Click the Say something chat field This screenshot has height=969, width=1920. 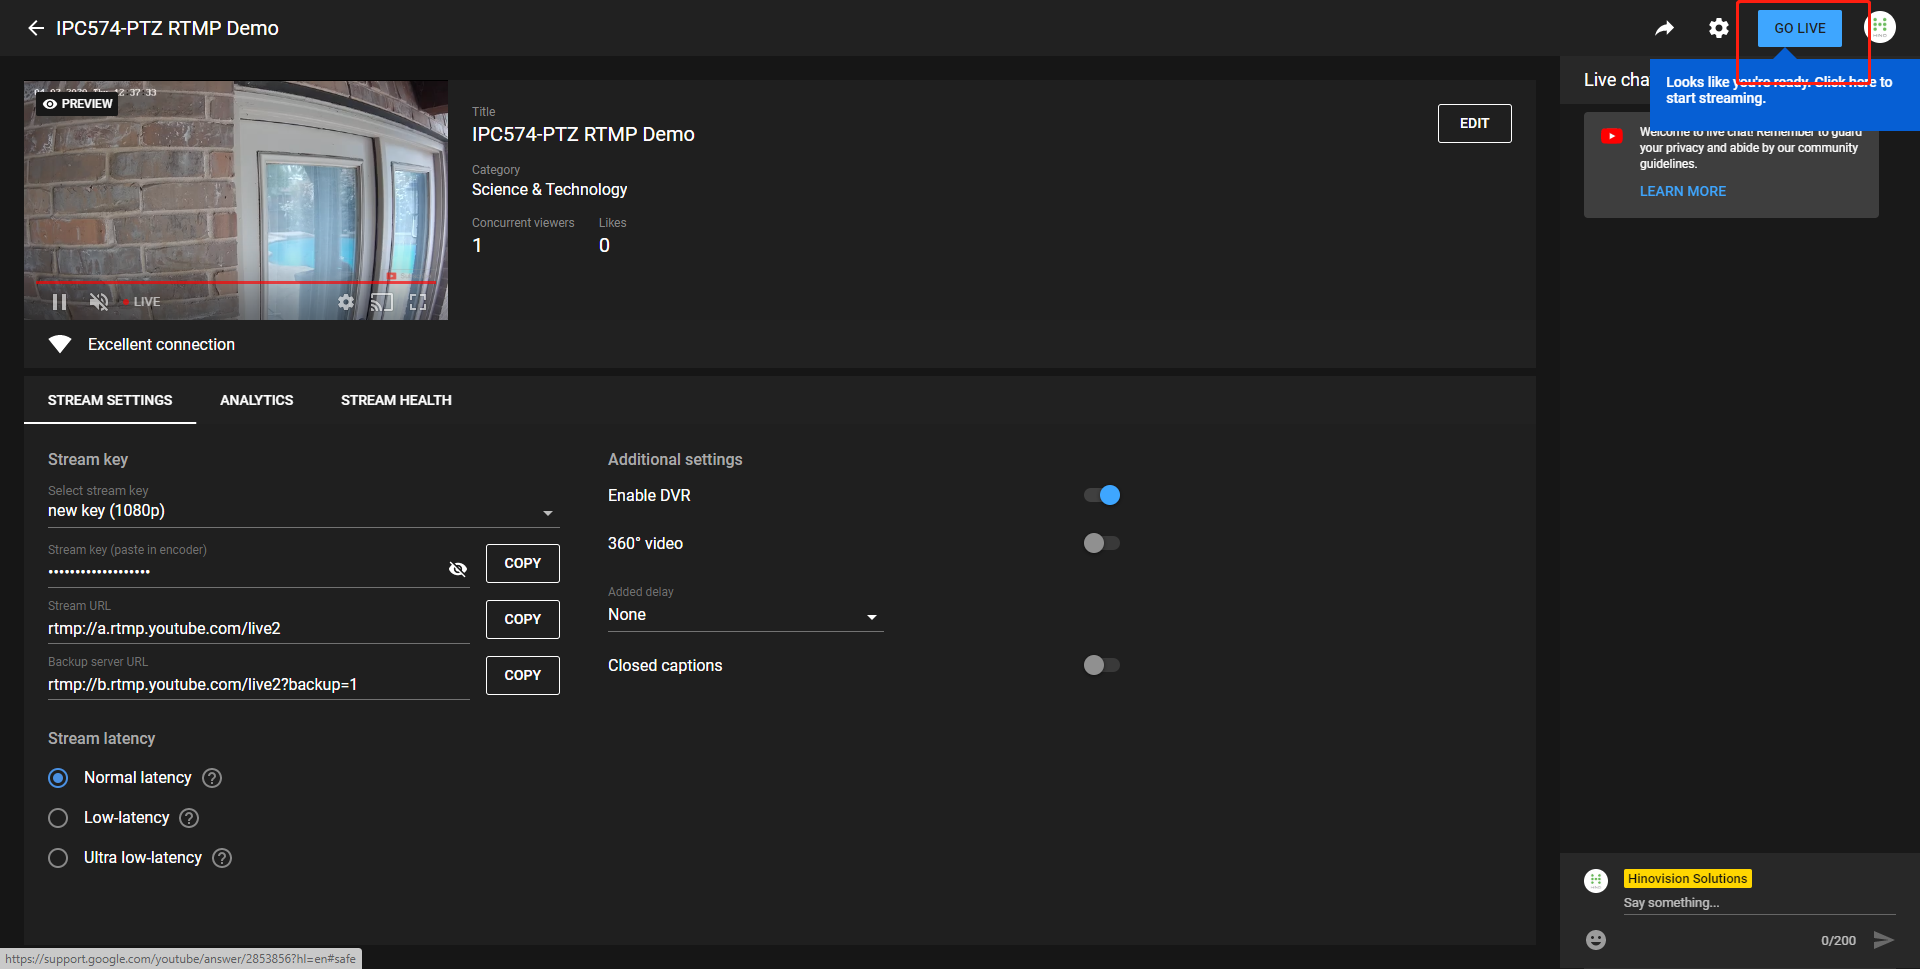[x=1759, y=903]
